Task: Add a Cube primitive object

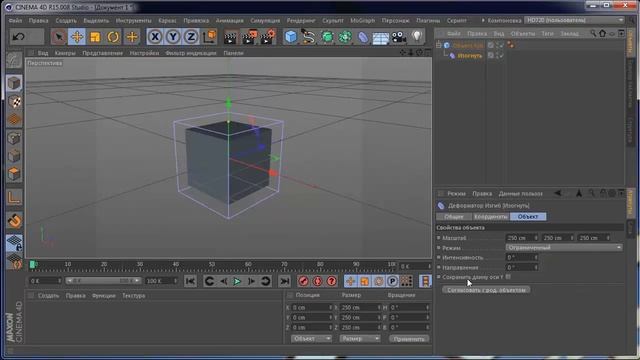Action: 291,37
